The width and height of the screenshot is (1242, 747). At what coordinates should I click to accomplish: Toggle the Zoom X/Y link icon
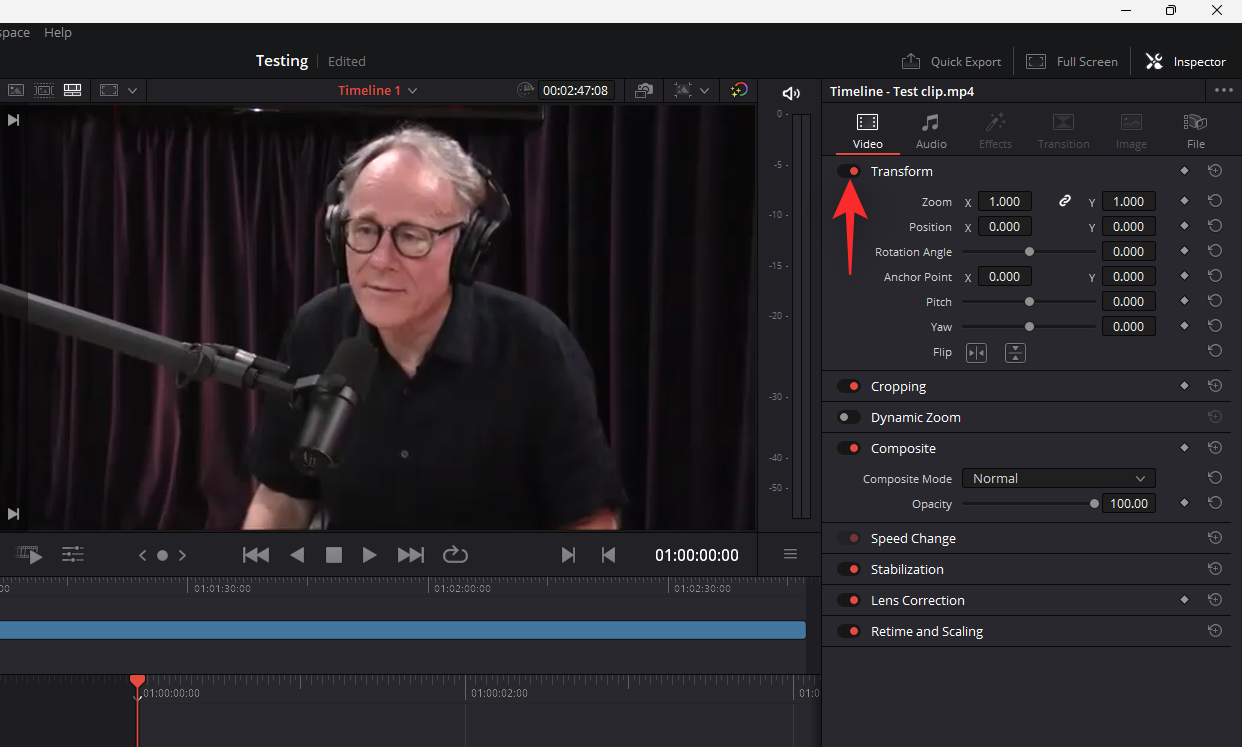coord(1065,201)
